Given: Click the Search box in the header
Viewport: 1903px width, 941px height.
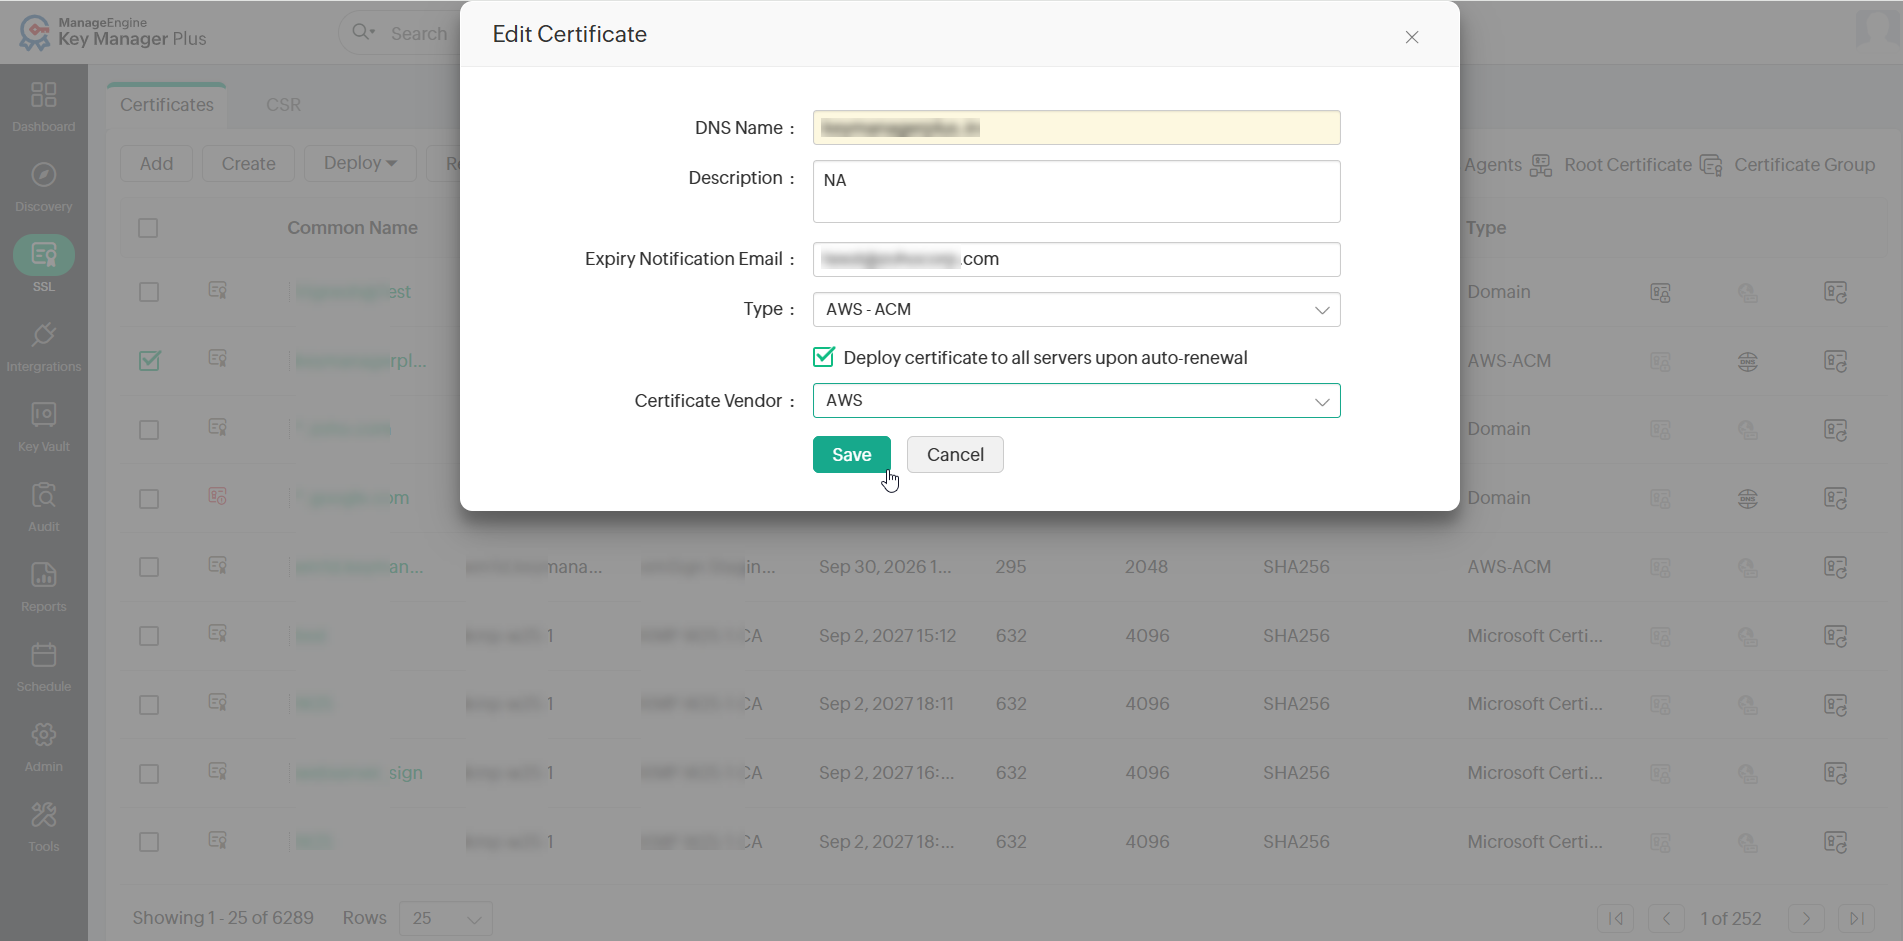Looking at the screenshot, I should [419, 33].
